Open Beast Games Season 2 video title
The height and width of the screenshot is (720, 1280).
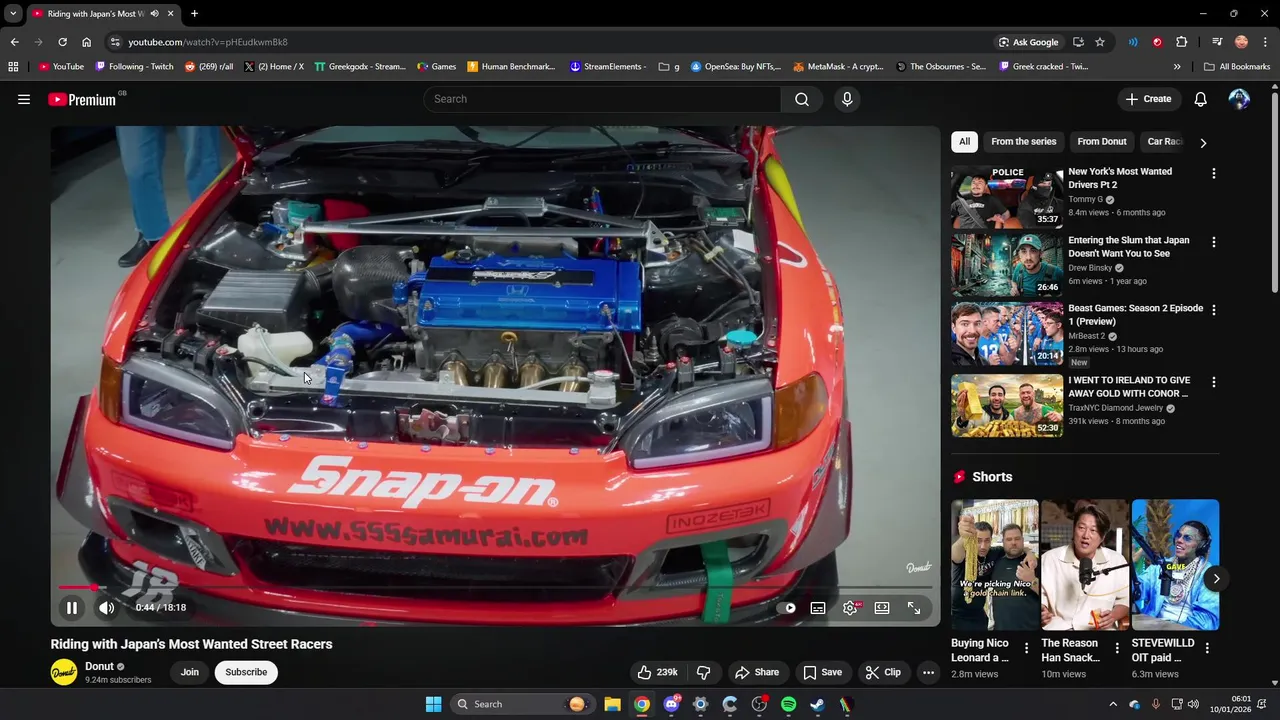tap(1136, 314)
